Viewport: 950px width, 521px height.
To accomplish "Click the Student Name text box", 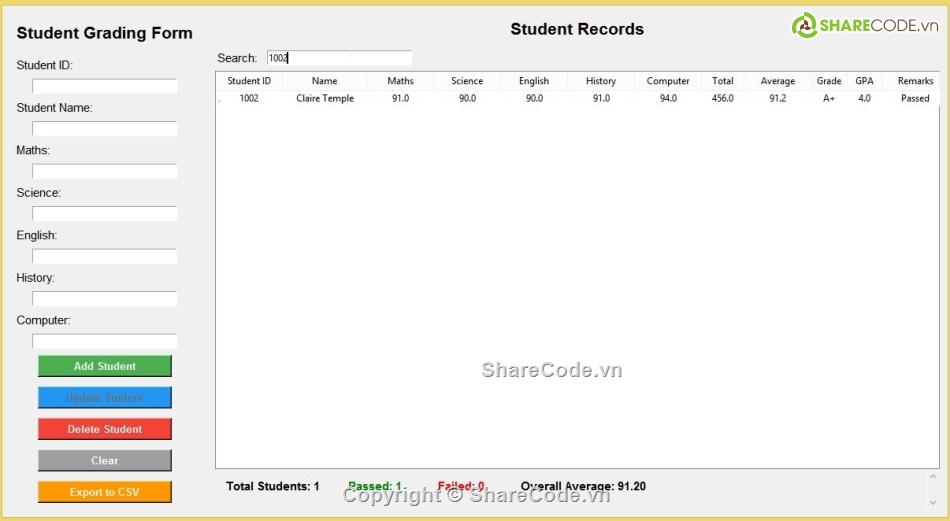I will pos(105,129).
